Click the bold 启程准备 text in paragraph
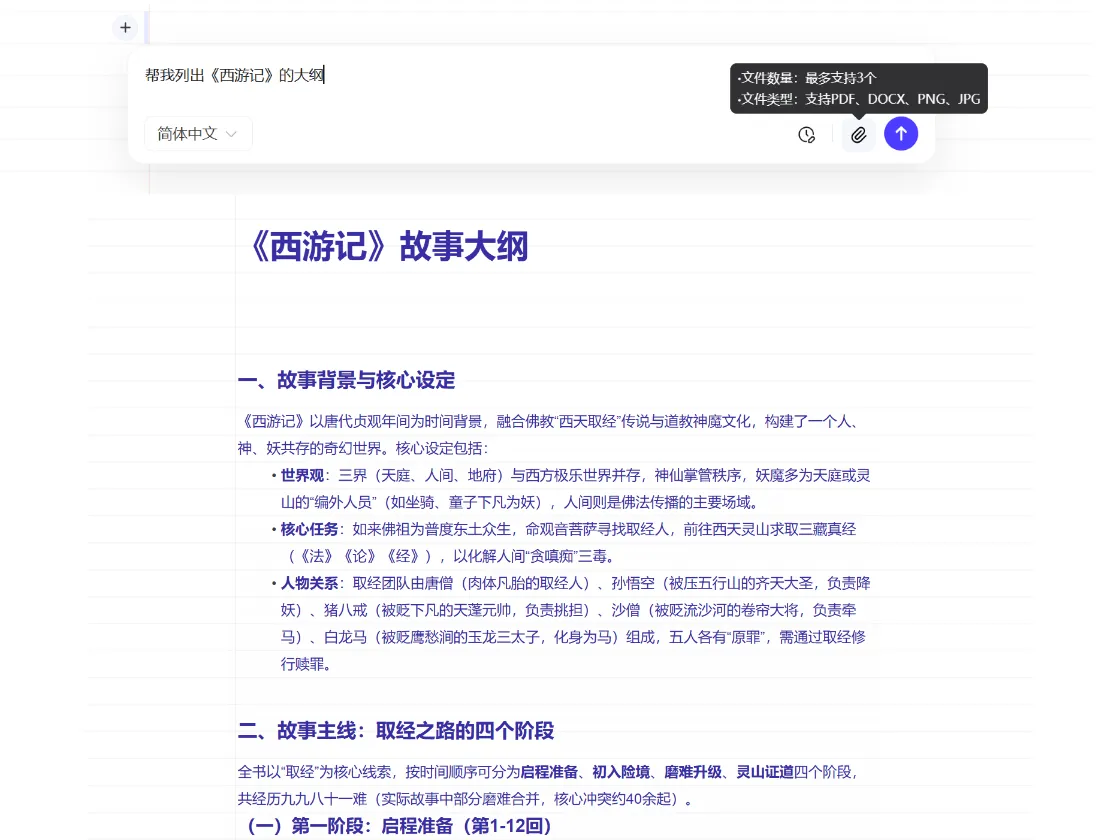The height and width of the screenshot is (840, 1120). pyautogui.click(x=549, y=772)
